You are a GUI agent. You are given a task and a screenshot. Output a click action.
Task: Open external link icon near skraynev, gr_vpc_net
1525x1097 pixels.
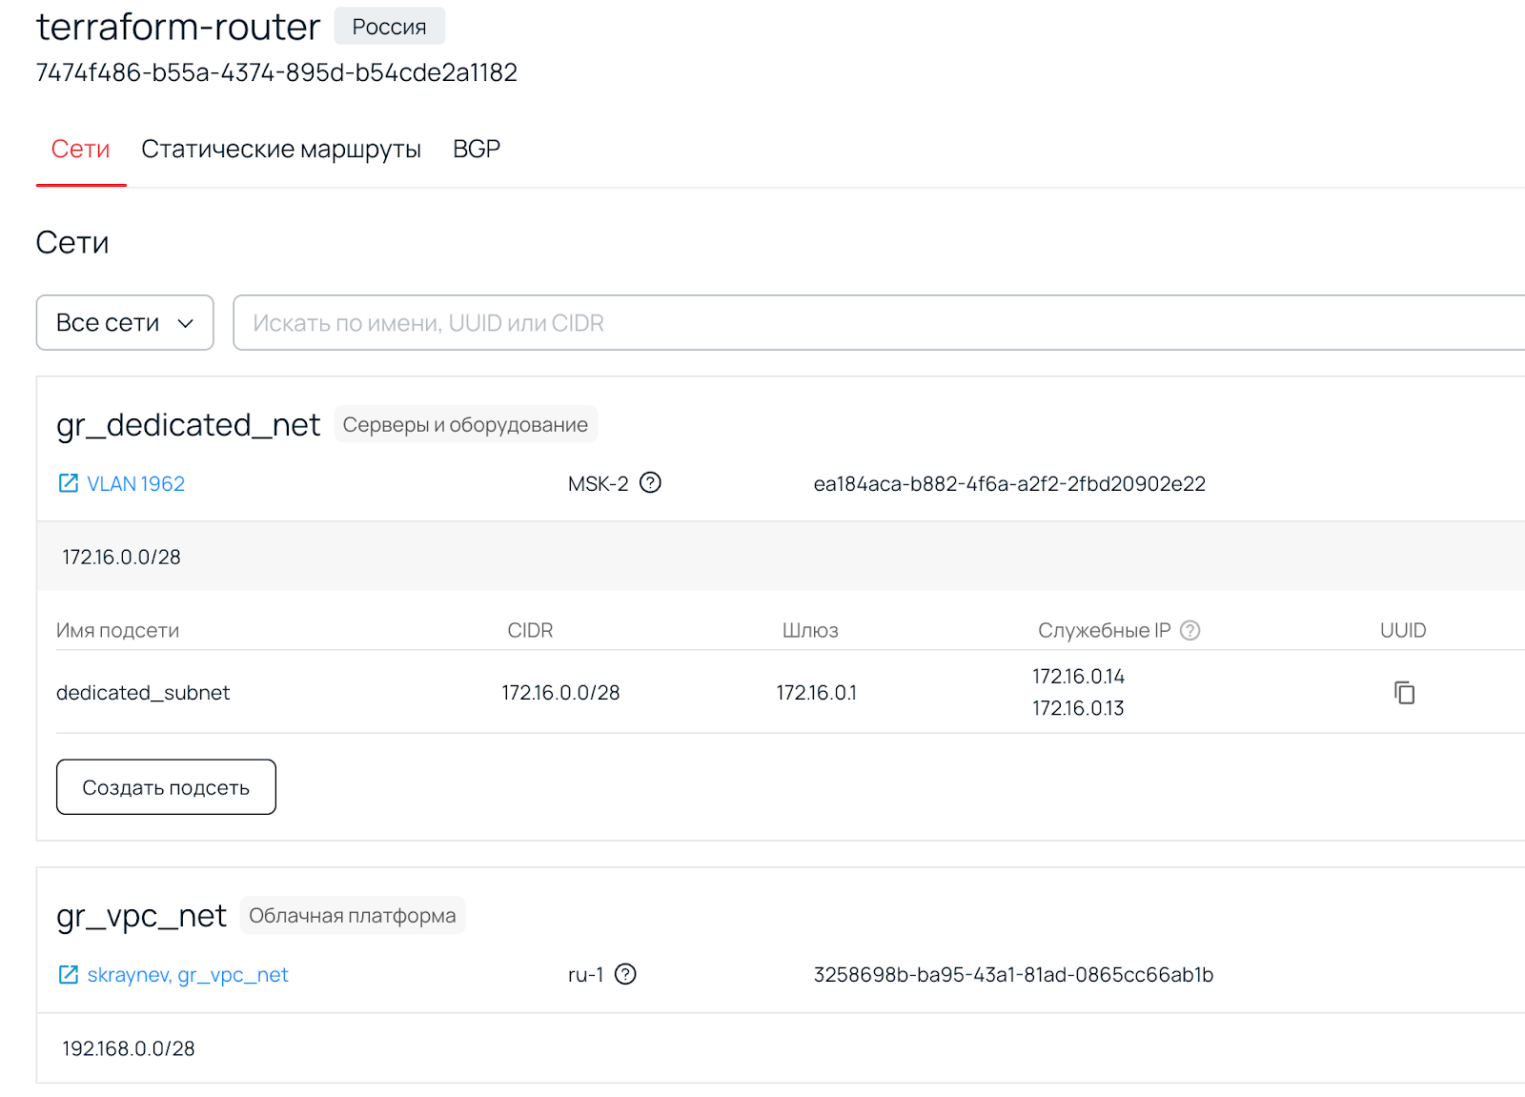(x=67, y=974)
